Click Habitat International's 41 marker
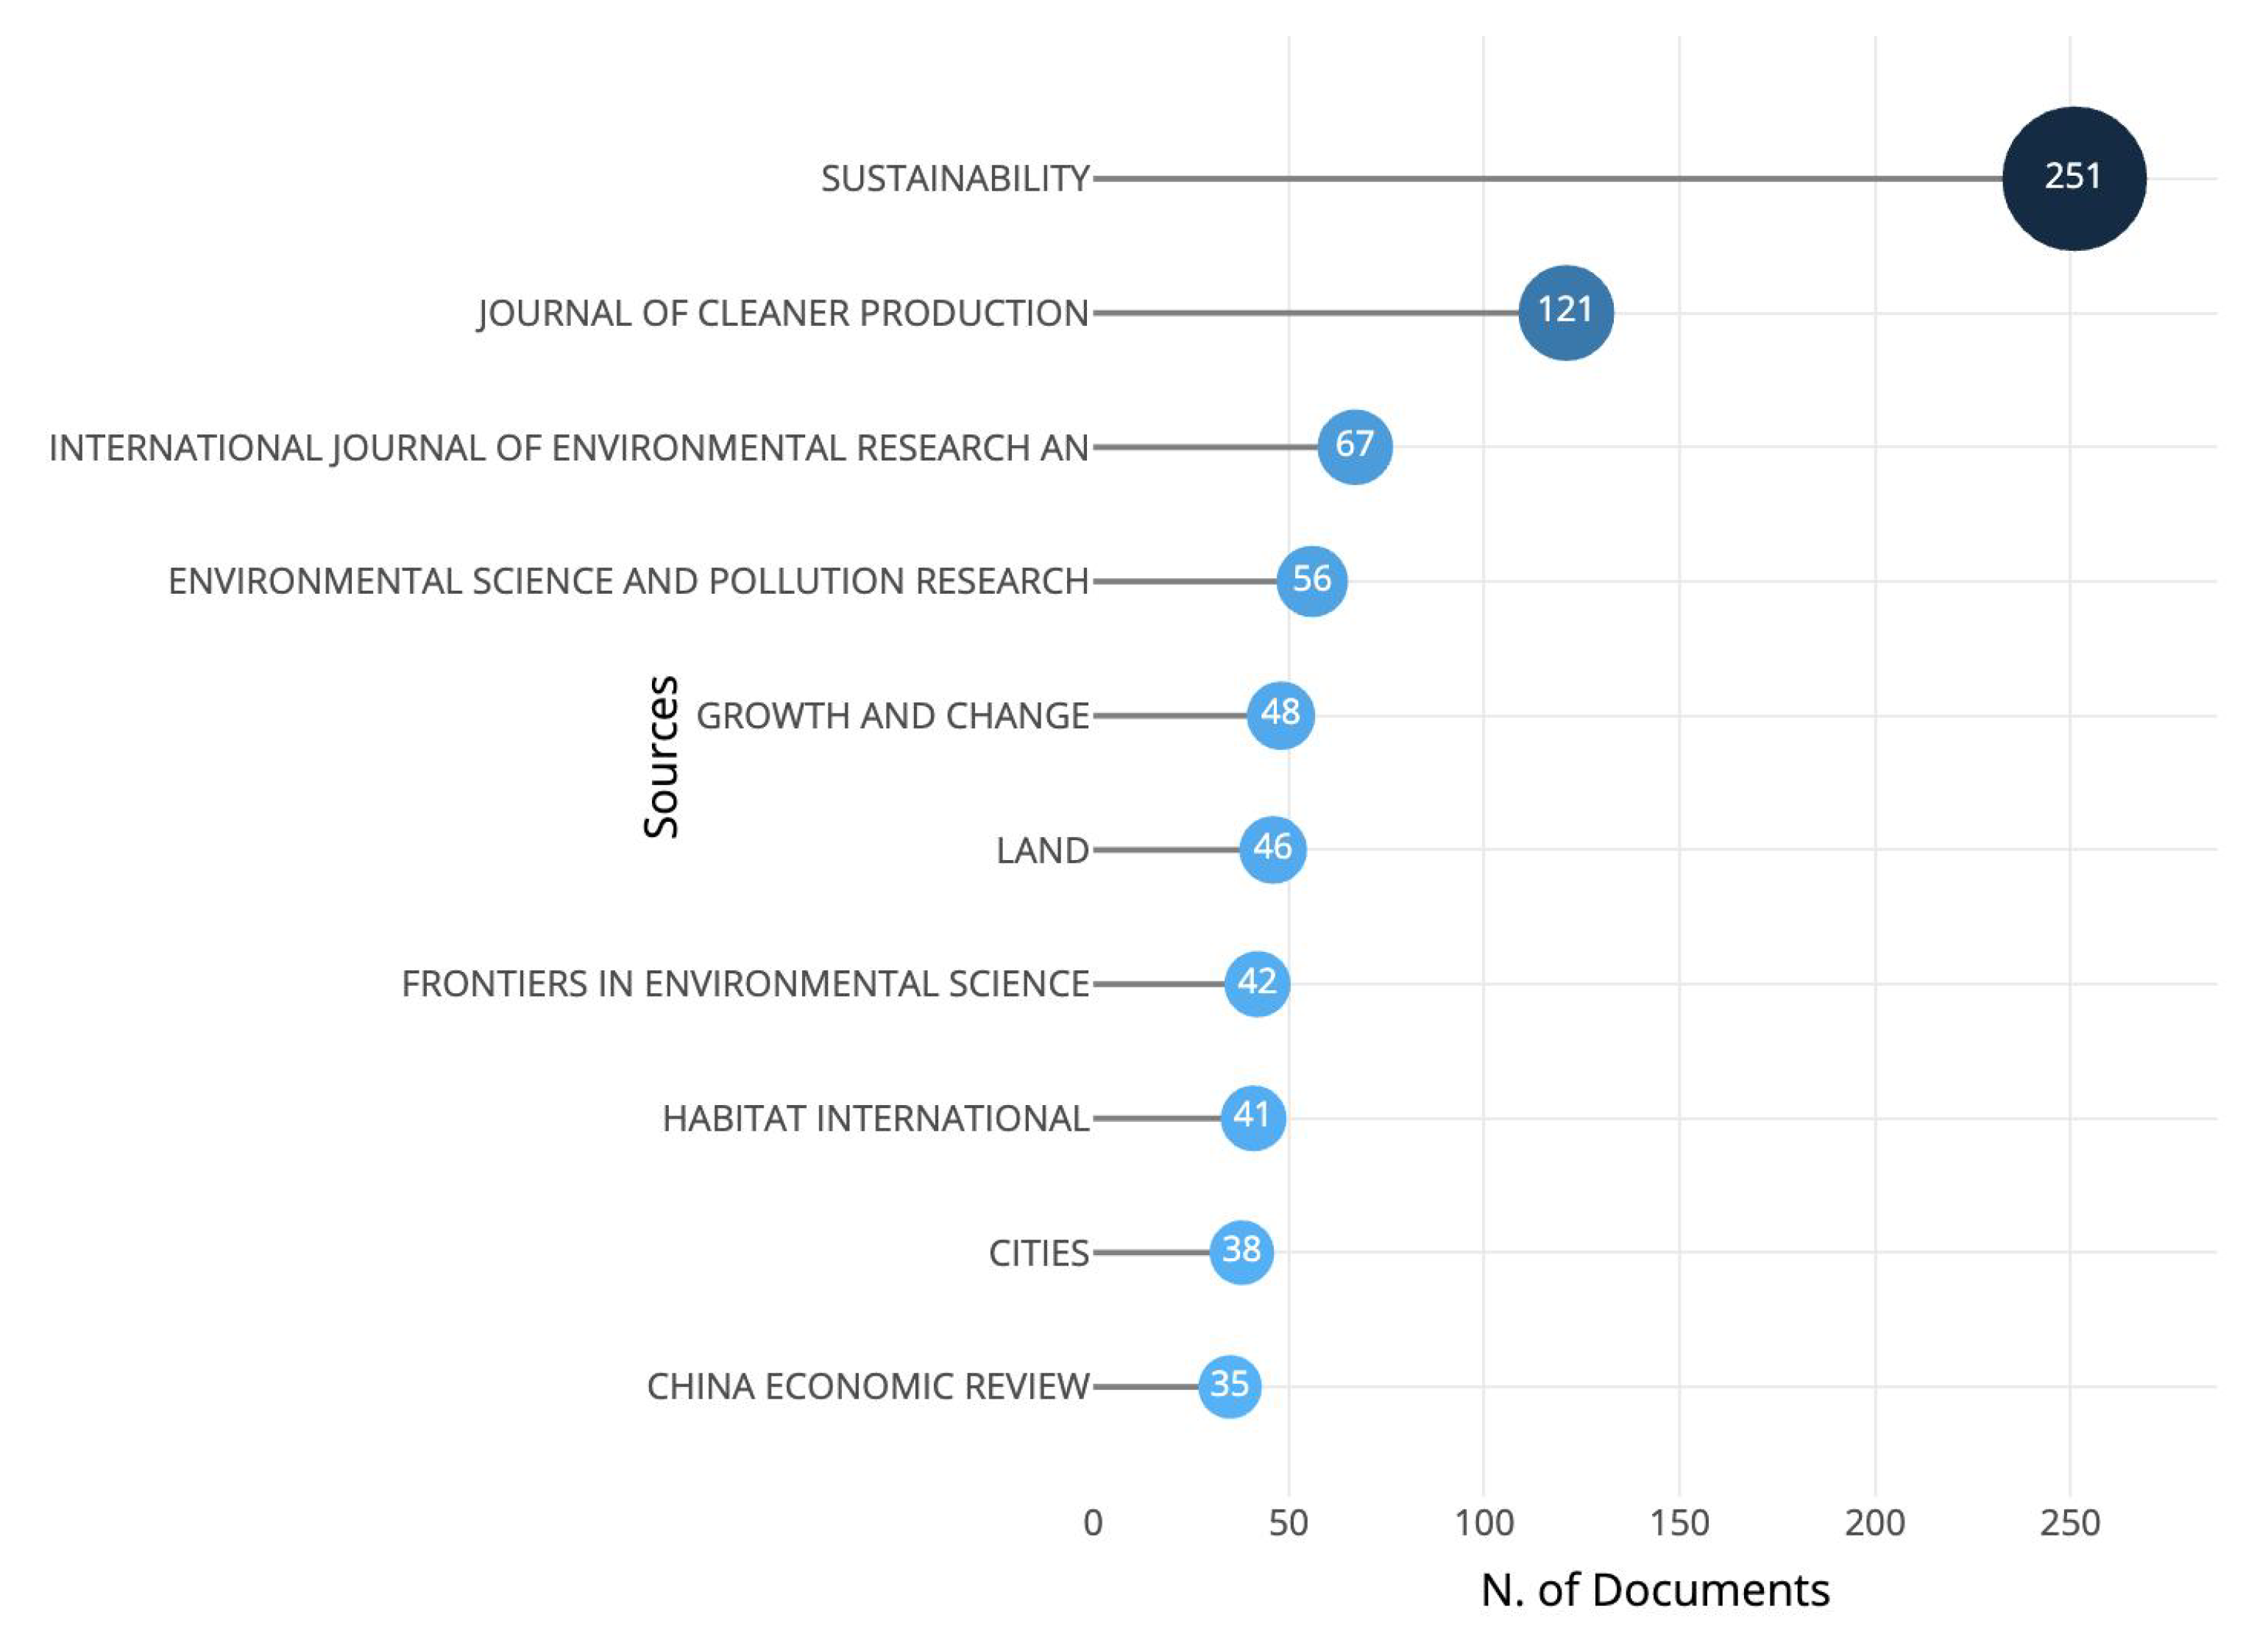Image resolution: width=2268 pixels, height=1634 pixels. pyautogui.click(x=1252, y=1117)
